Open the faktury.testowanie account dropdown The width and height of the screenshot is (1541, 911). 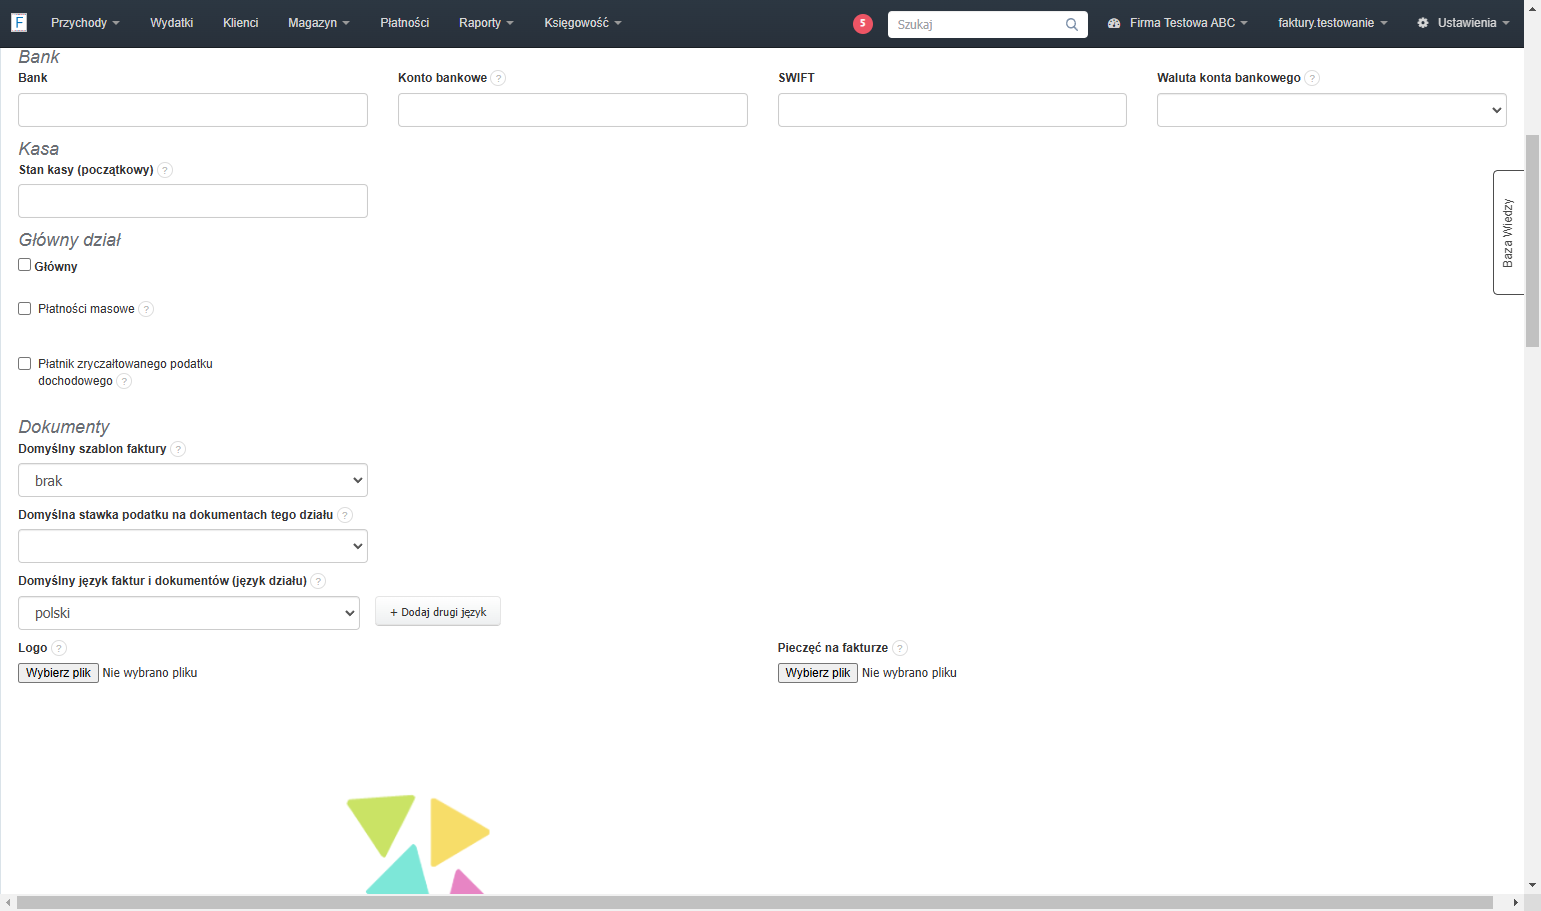tap(1332, 23)
